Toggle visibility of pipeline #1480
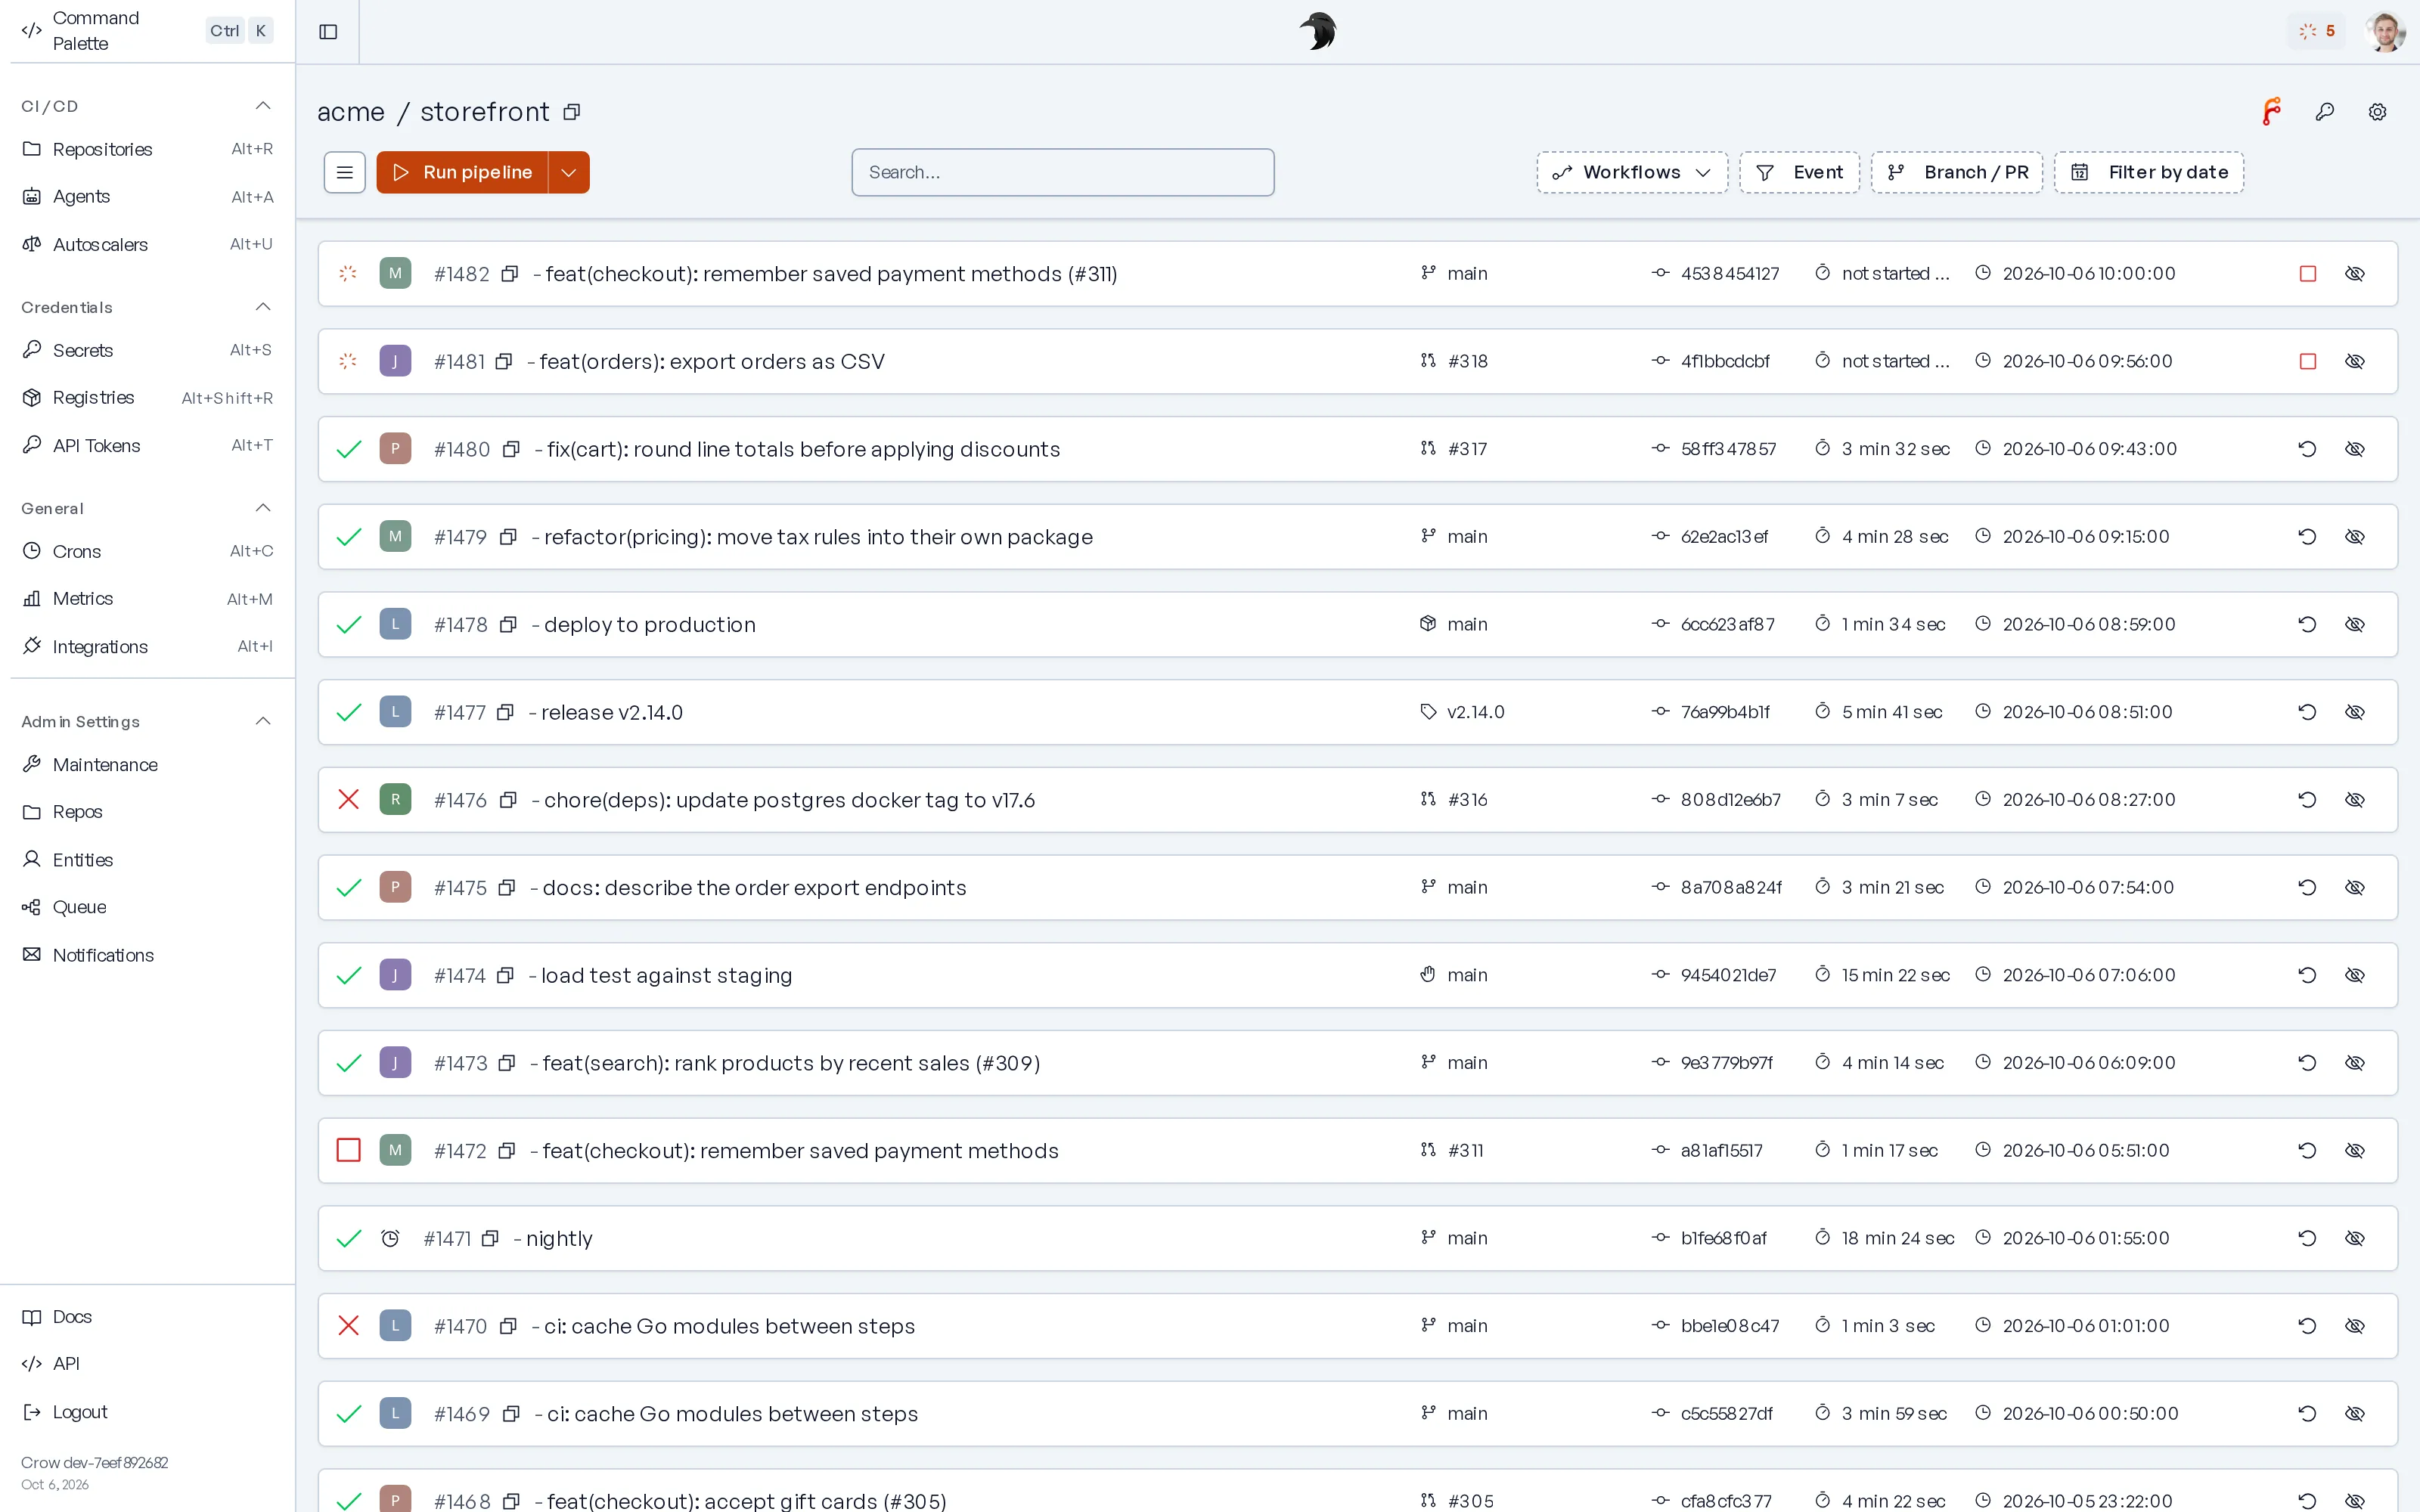This screenshot has width=2420, height=1512. [2355, 449]
